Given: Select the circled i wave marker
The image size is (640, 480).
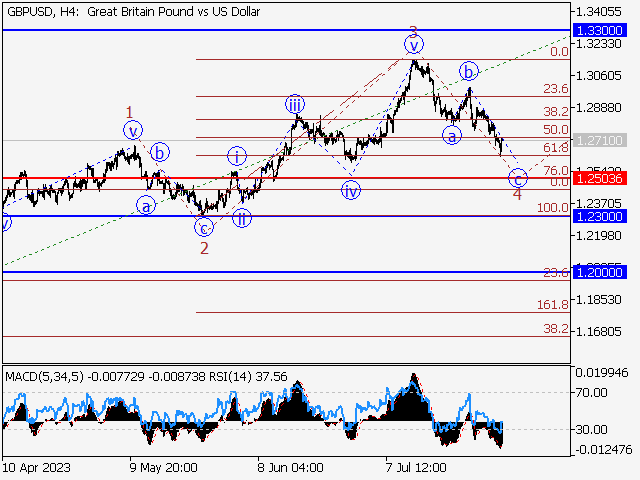Looking at the screenshot, I should [x=237, y=157].
